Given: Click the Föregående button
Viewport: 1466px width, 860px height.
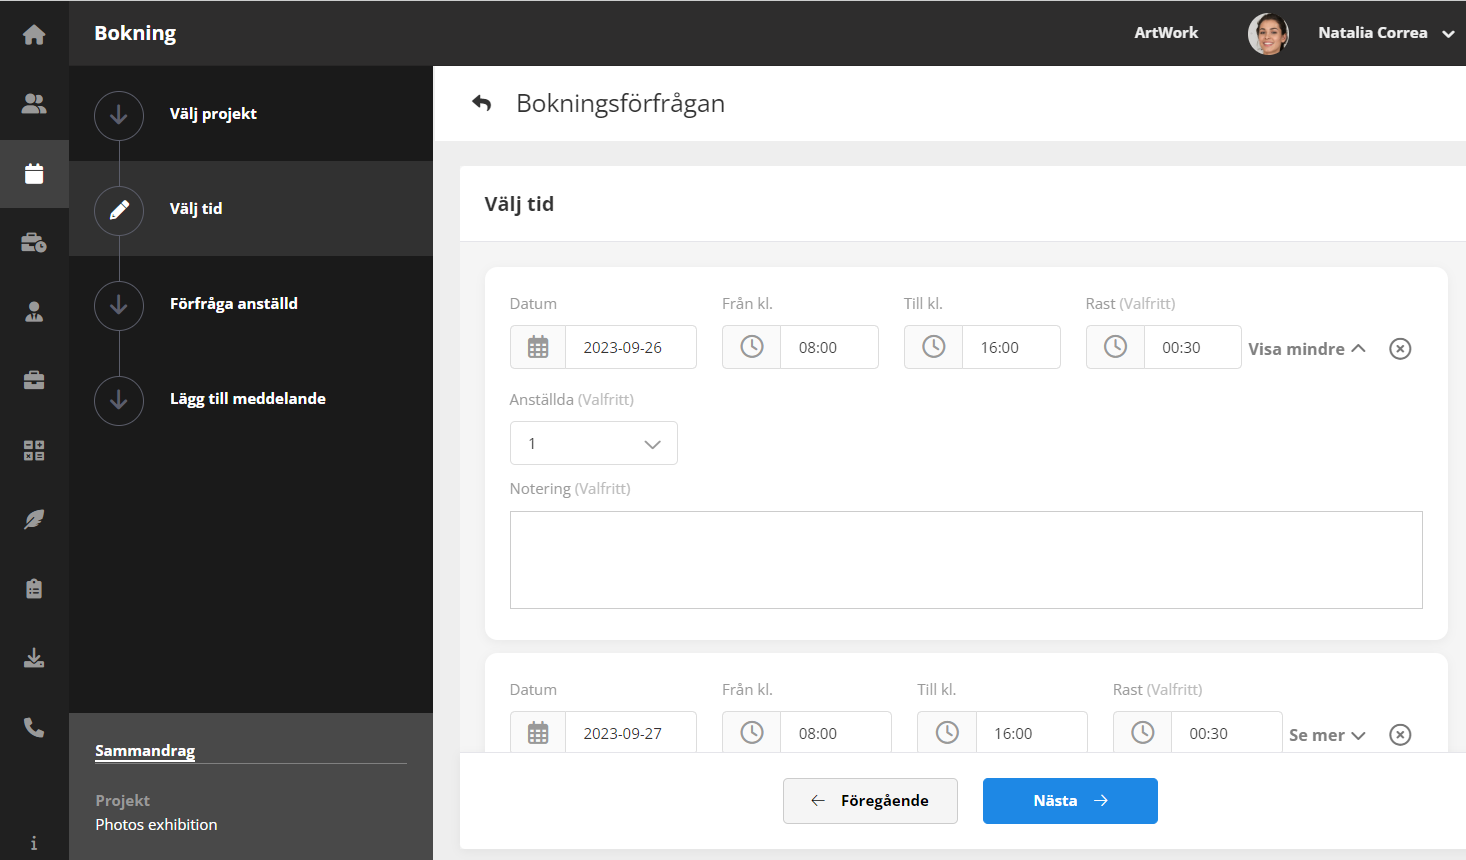Looking at the screenshot, I should point(870,801).
